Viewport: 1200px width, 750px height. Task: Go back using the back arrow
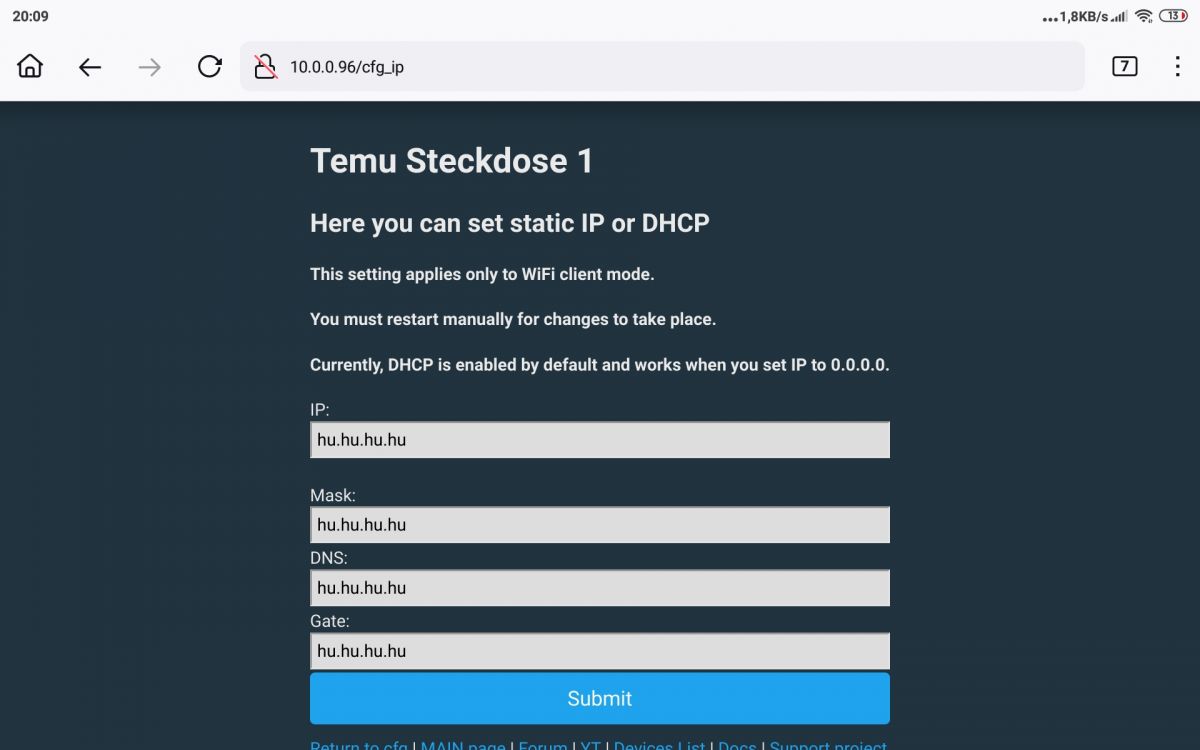coord(90,67)
